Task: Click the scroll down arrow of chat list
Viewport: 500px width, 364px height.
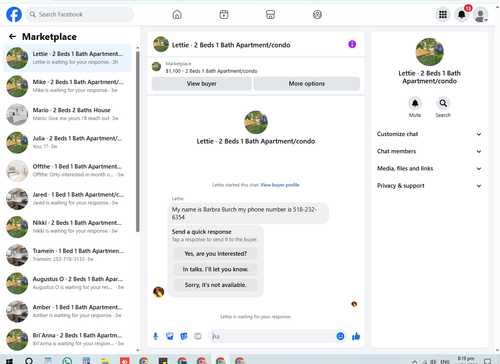Action: coord(138,350)
